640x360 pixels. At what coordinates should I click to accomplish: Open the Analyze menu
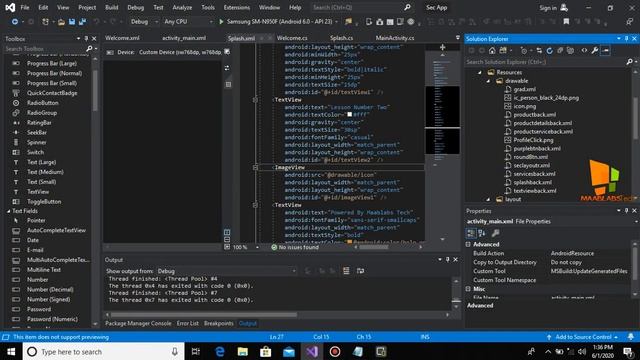(182, 7)
